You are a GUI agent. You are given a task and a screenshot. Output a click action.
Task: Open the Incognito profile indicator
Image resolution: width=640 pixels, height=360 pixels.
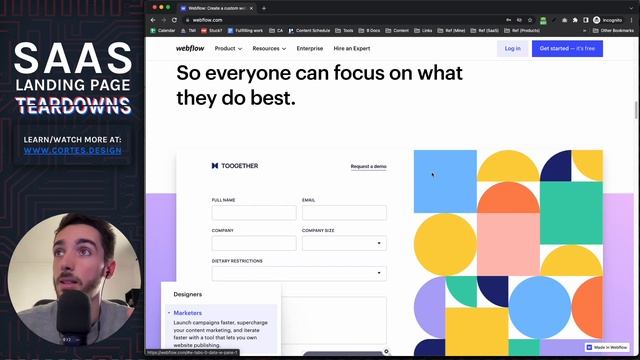pyautogui.click(x=608, y=20)
